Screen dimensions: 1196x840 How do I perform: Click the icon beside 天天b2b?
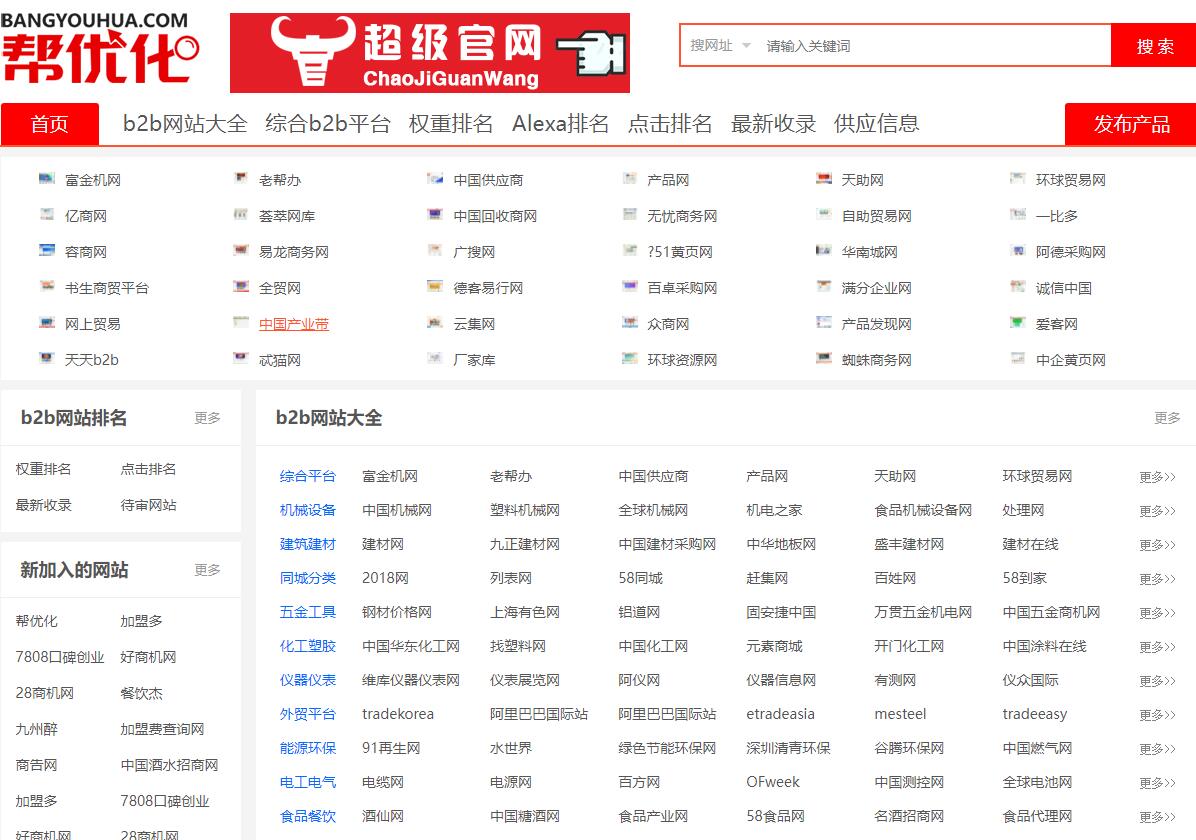[47, 358]
